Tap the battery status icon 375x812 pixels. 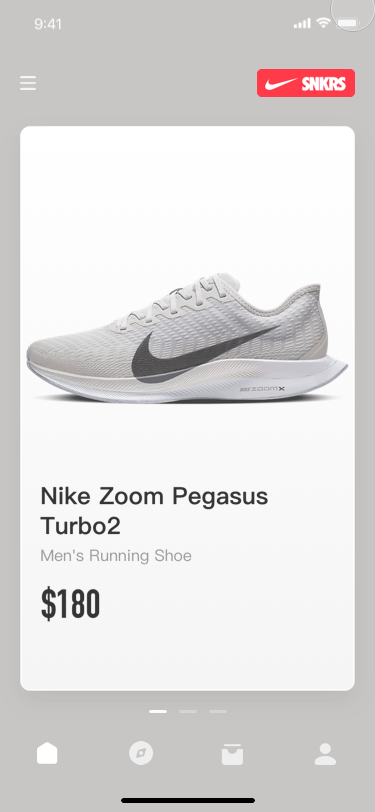348,23
